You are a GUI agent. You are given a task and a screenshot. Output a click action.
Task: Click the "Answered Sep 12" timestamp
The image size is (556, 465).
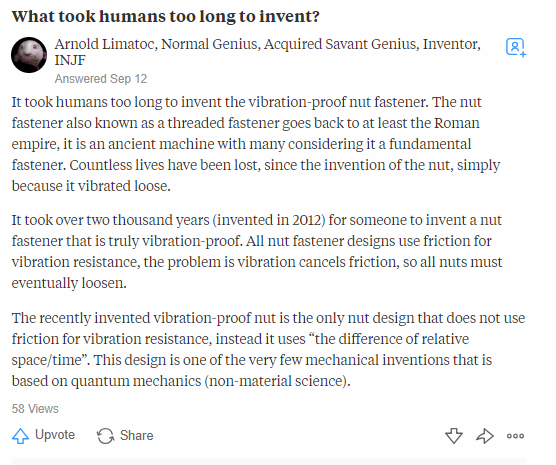101,79
